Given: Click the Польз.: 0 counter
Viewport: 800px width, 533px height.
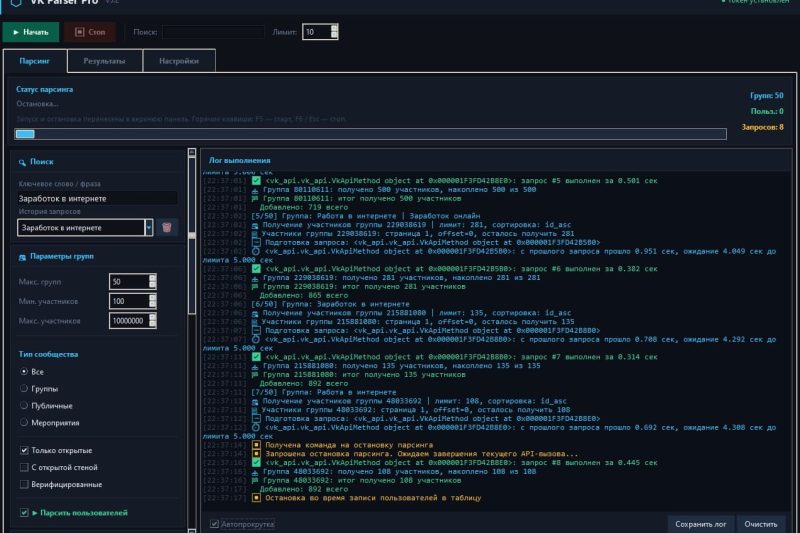Looking at the screenshot, I should pos(766,111).
